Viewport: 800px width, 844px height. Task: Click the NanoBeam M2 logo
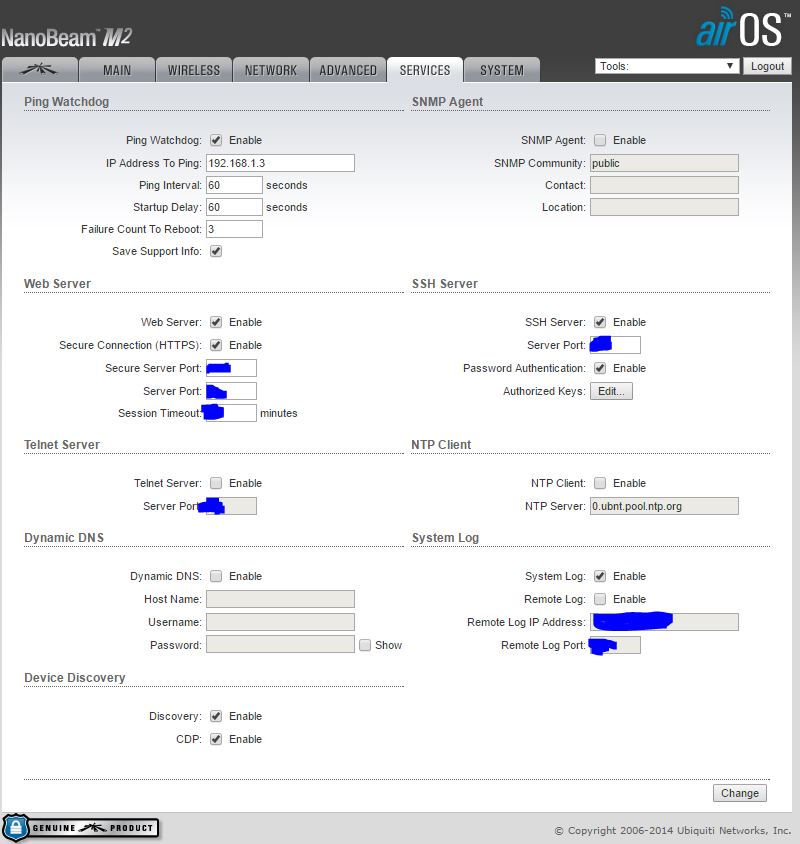[x=66, y=37]
